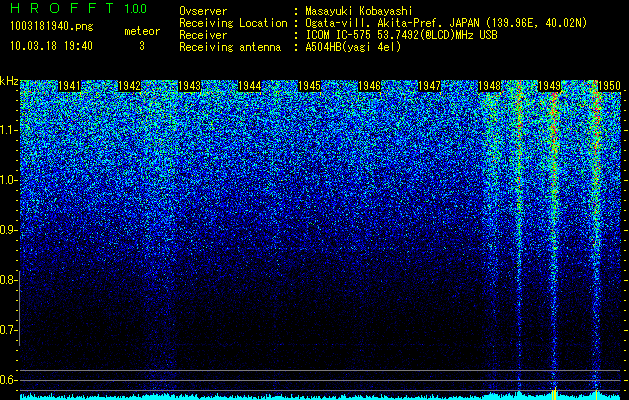Click the 0.6 frequency axis label

[8, 380]
